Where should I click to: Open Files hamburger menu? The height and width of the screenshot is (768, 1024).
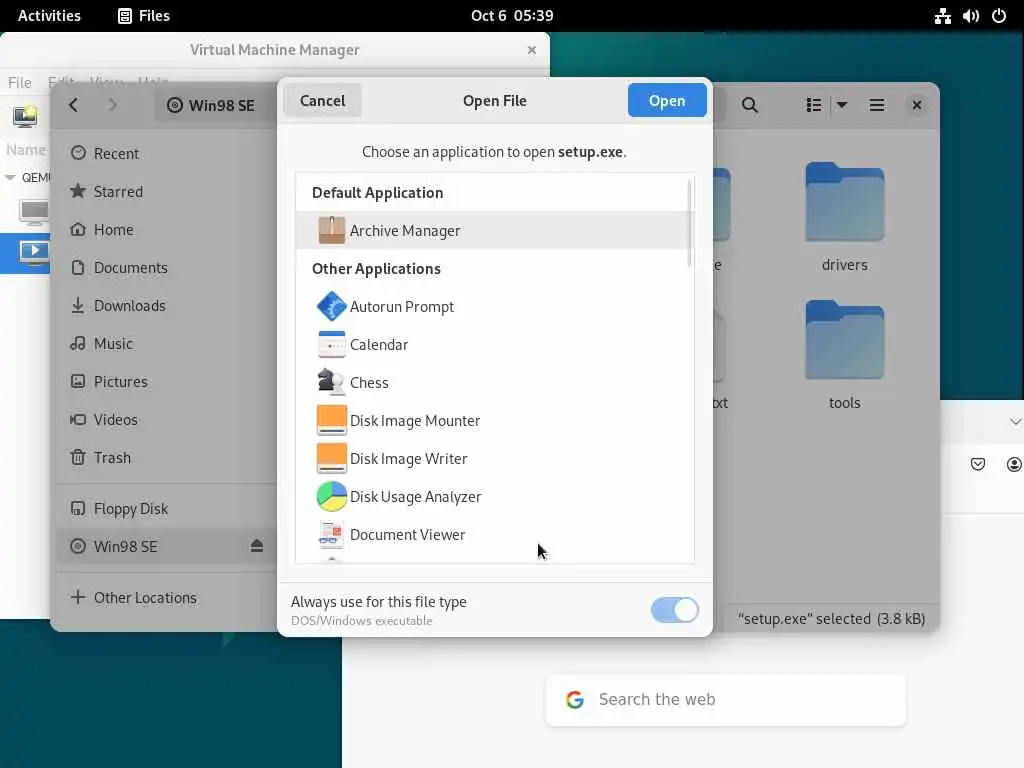(876, 105)
